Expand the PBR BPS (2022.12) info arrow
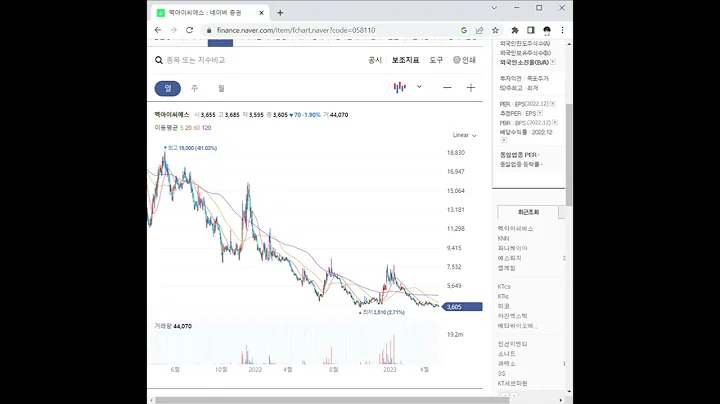This screenshot has width=720, height=404. coord(555,123)
